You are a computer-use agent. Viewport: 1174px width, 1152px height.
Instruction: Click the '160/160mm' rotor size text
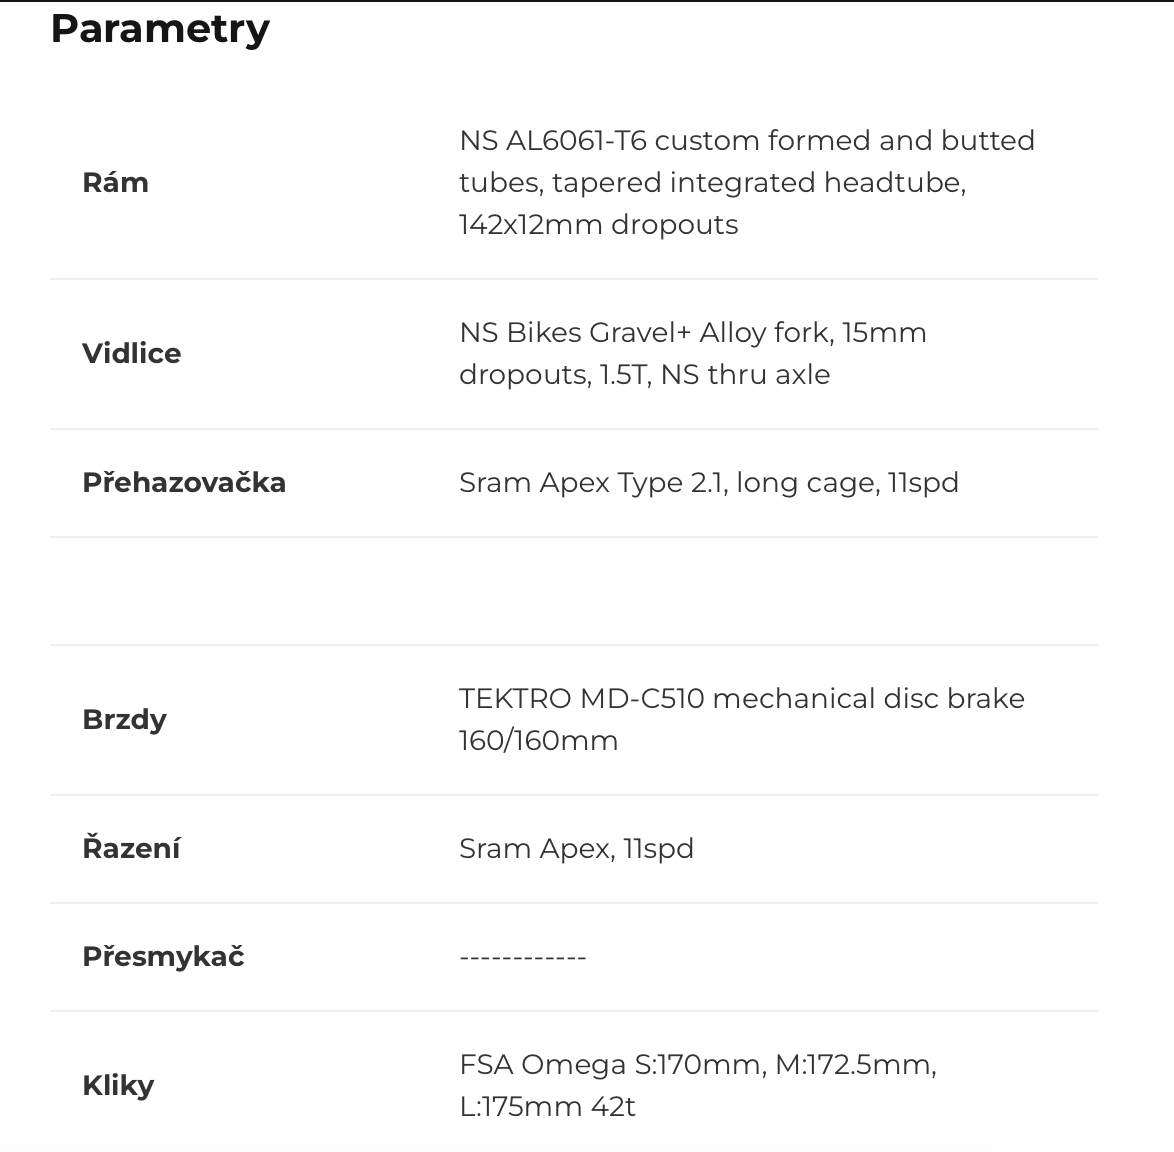coord(538,741)
